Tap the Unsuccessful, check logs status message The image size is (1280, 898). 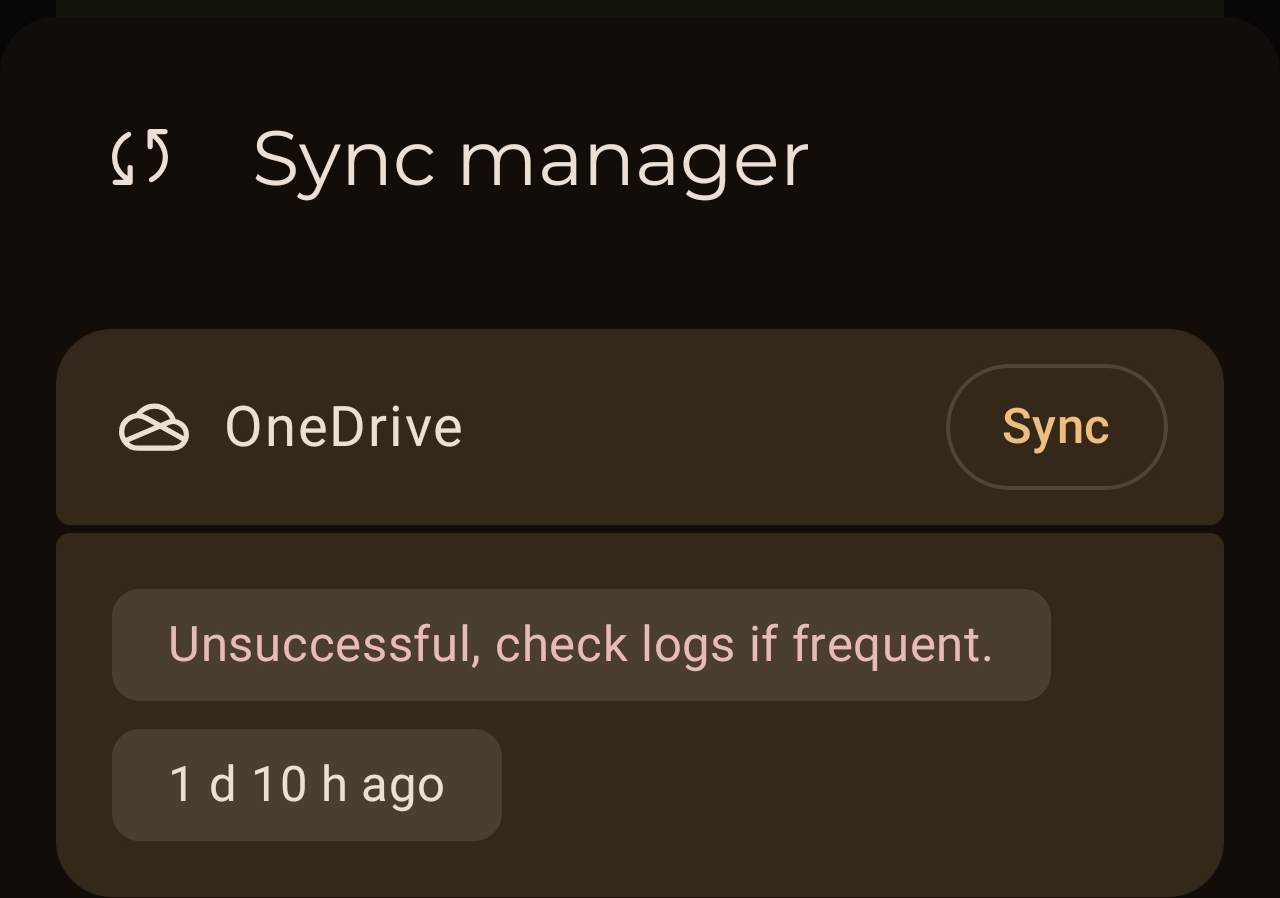[x=580, y=645]
